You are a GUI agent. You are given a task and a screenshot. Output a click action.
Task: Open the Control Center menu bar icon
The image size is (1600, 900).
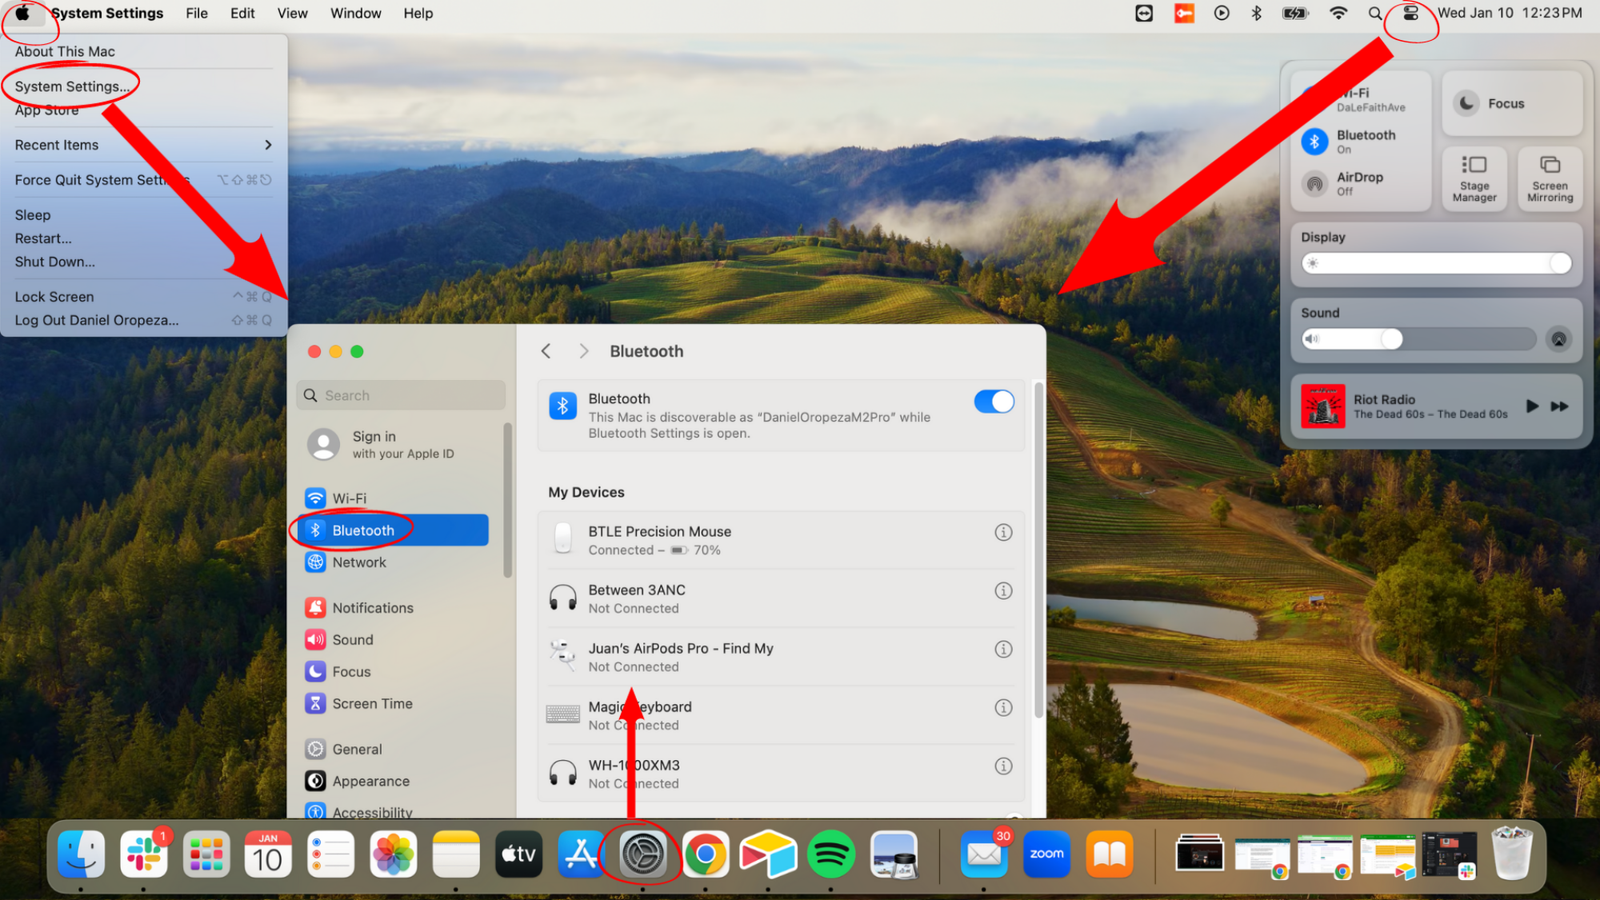pyautogui.click(x=1411, y=13)
